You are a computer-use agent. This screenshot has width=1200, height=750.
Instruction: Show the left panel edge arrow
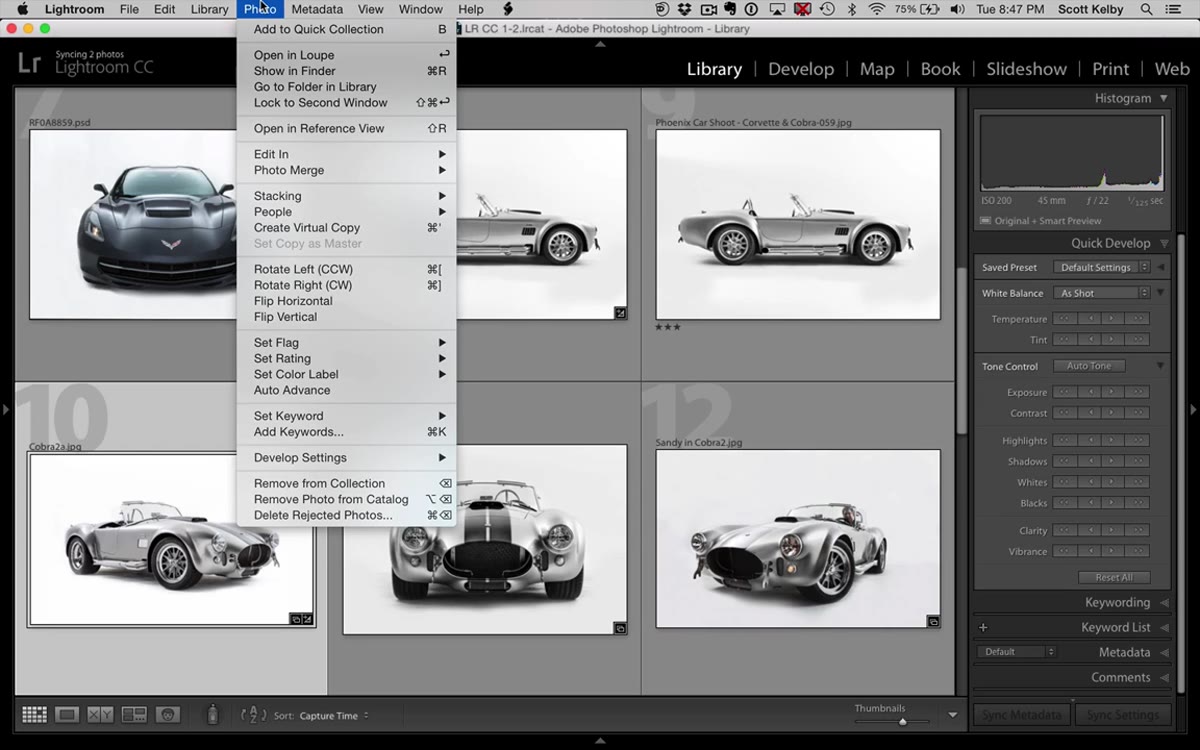point(7,409)
